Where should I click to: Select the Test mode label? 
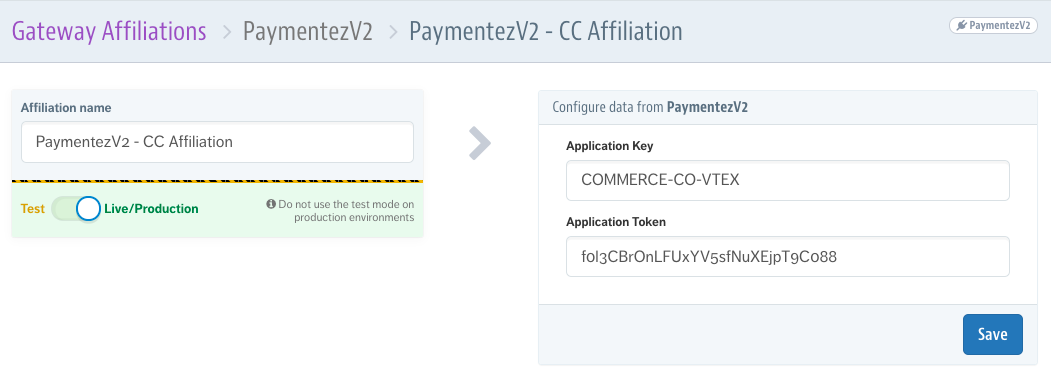(x=33, y=209)
